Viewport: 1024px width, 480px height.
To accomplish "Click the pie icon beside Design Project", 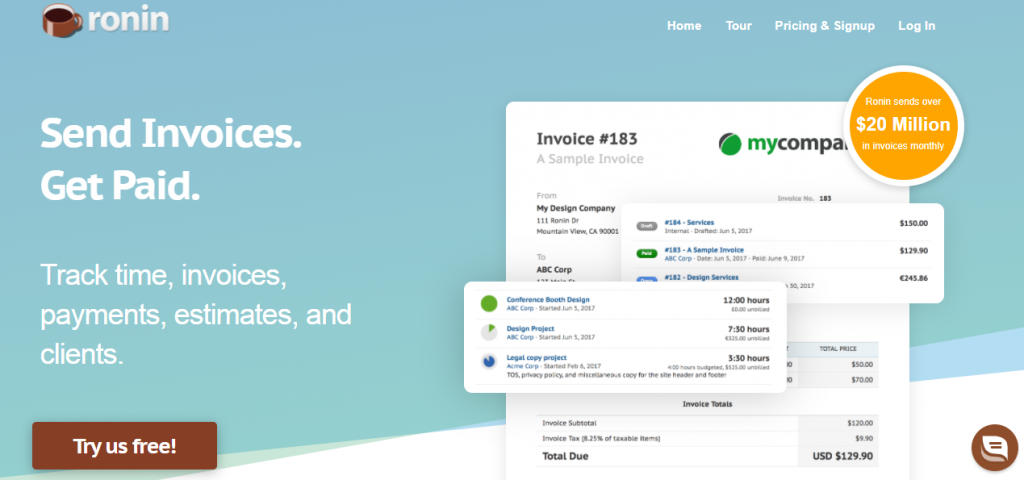I will (x=488, y=332).
